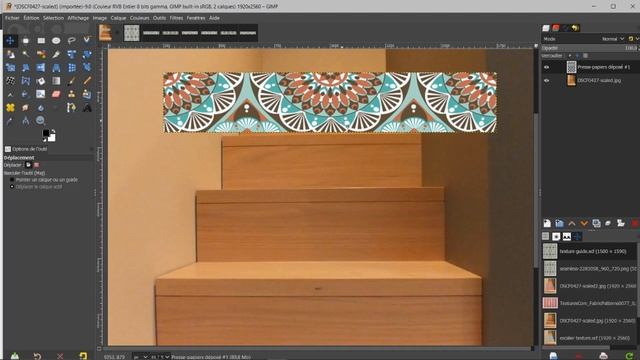Hide the Presse-papiers déposé #1 layer

(547, 67)
